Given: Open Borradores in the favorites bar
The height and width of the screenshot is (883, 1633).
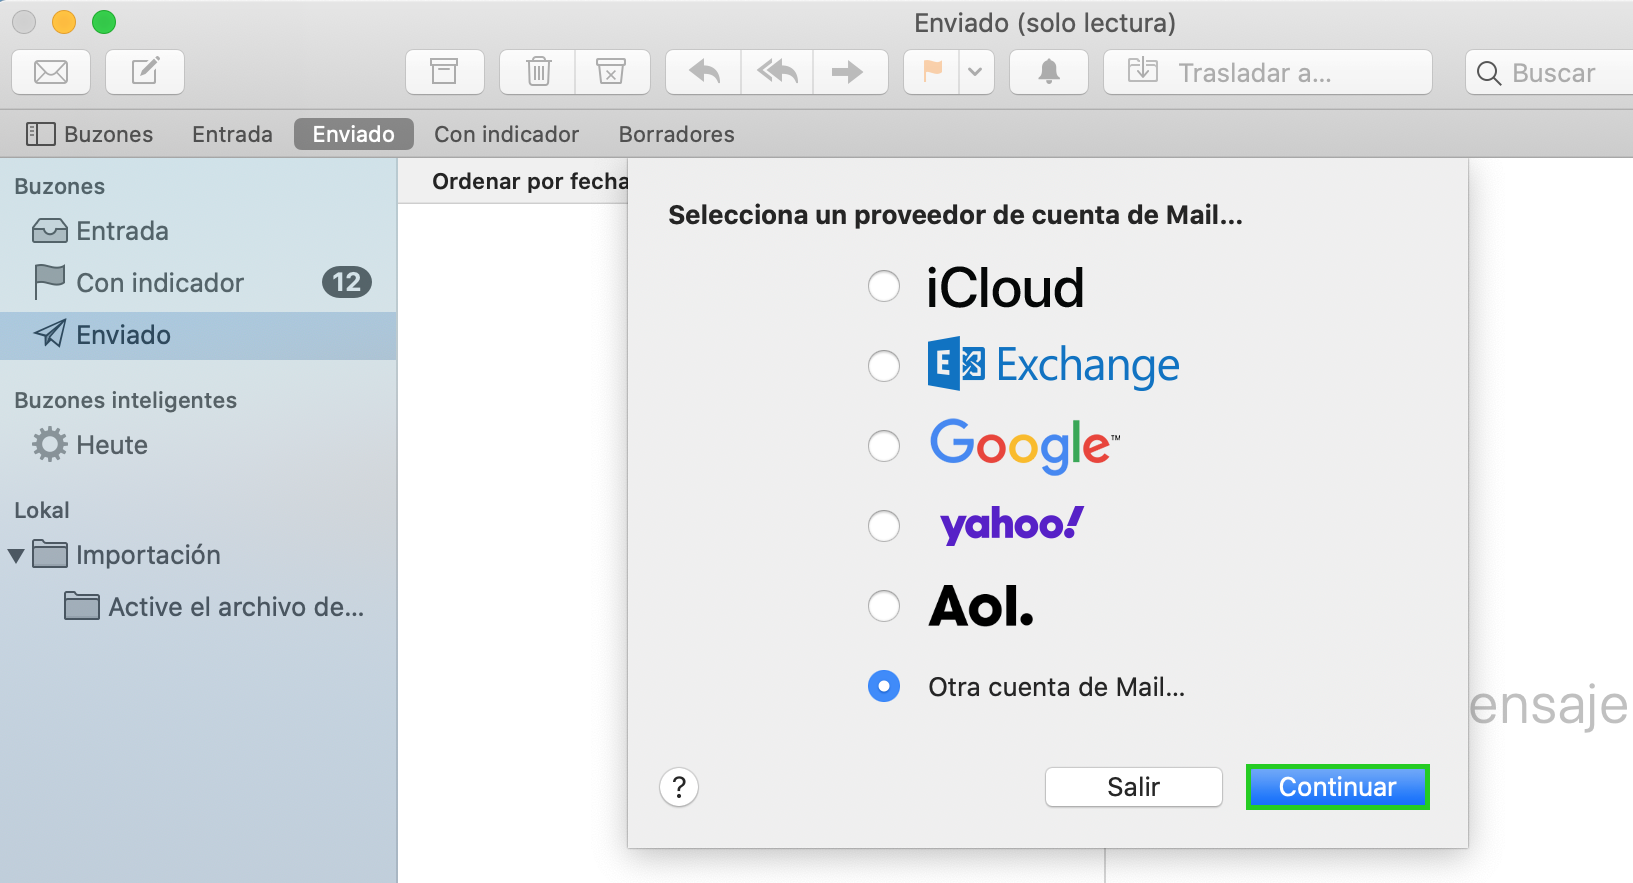Looking at the screenshot, I should (677, 134).
